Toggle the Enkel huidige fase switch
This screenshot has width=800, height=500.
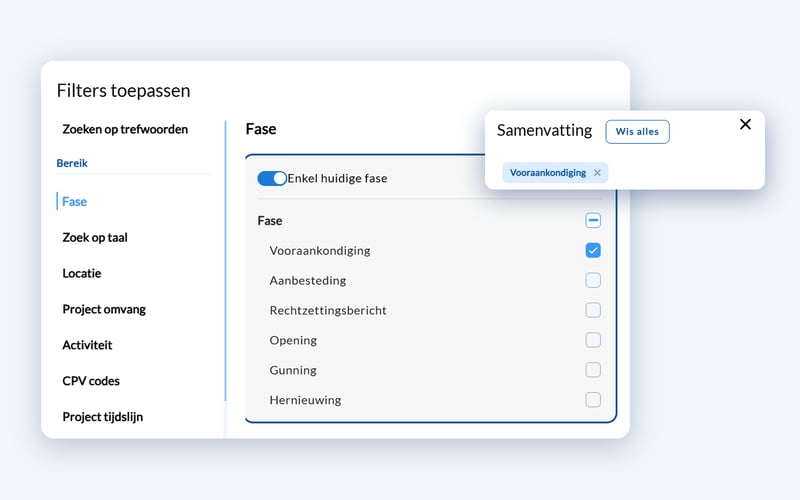[x=272, y=178]
